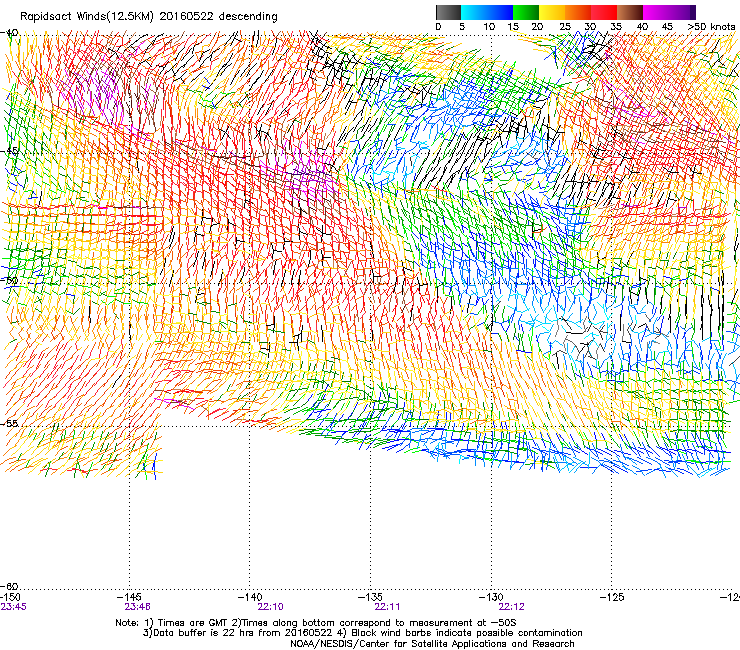Click the 22:11 pass time label
The width and height of the screenshot is (740, 650).
[387, 607]
